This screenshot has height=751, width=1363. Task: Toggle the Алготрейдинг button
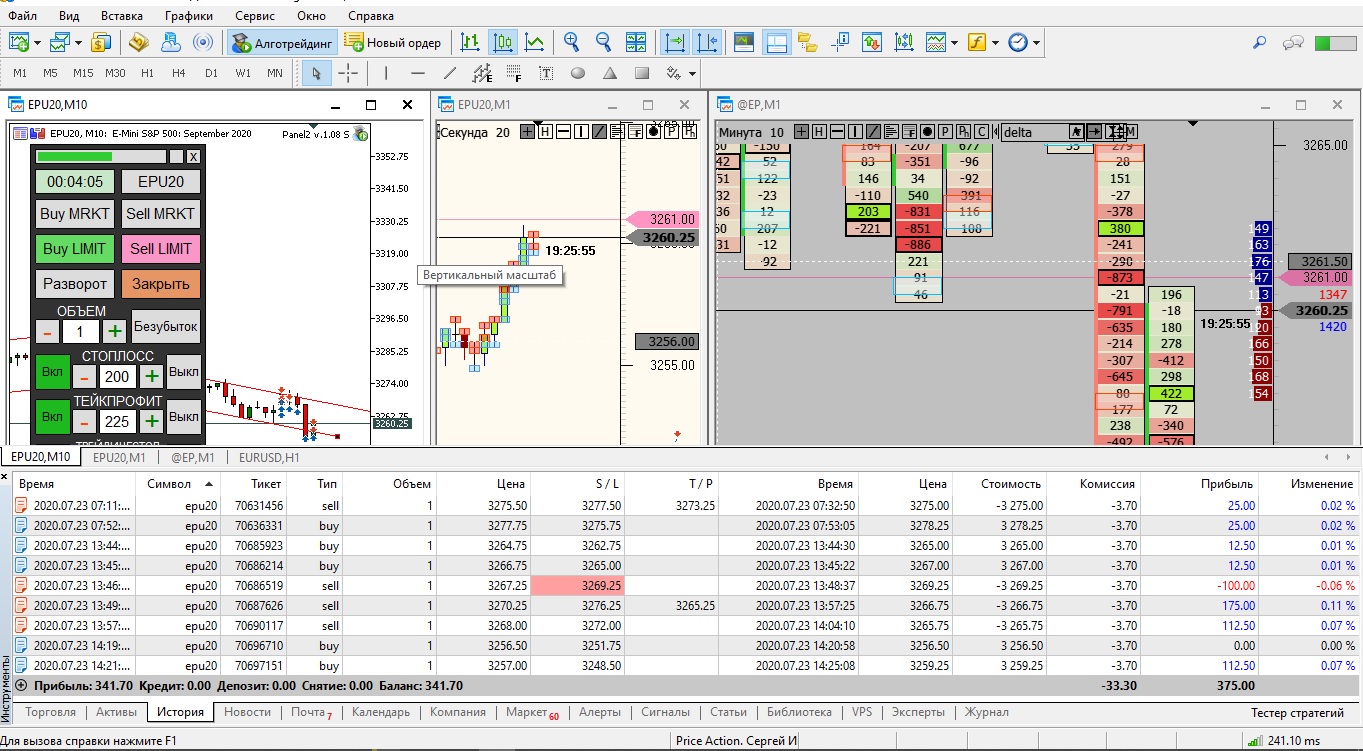[281, 42]
